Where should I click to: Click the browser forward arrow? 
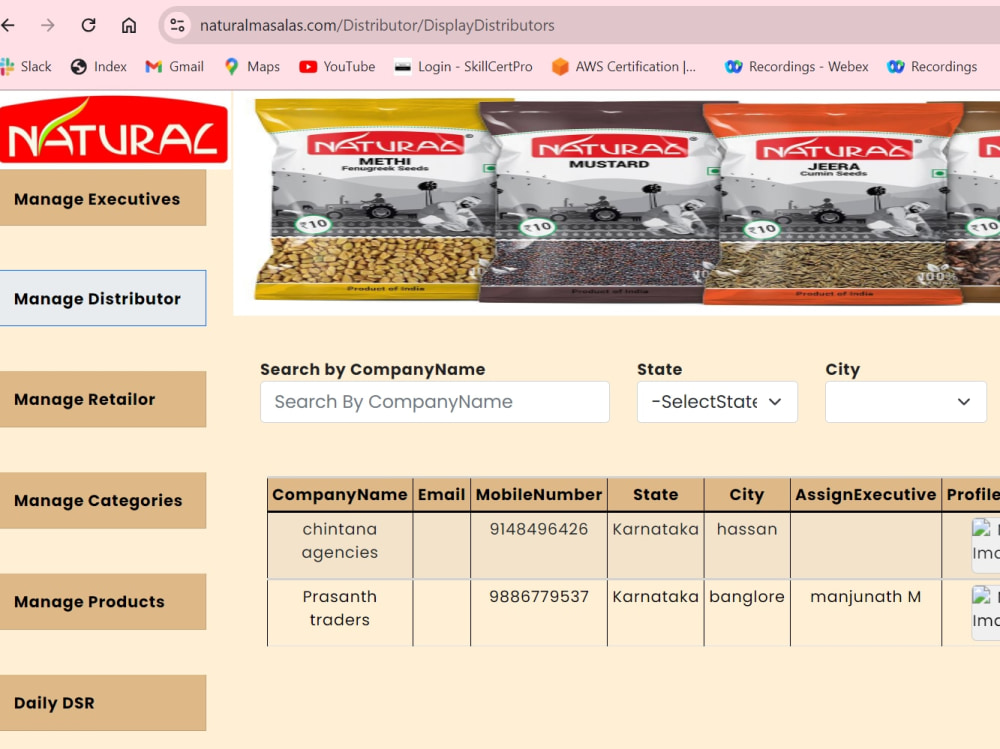[48, 26]
